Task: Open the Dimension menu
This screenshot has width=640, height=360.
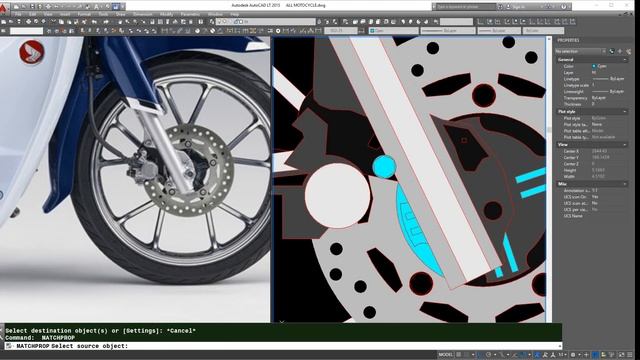Action: tap(142, 14)
